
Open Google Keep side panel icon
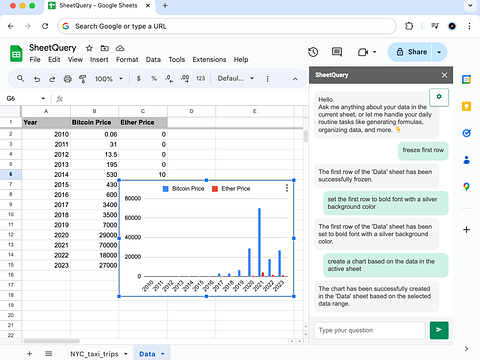pyautogui.click(x=466, y=106)
